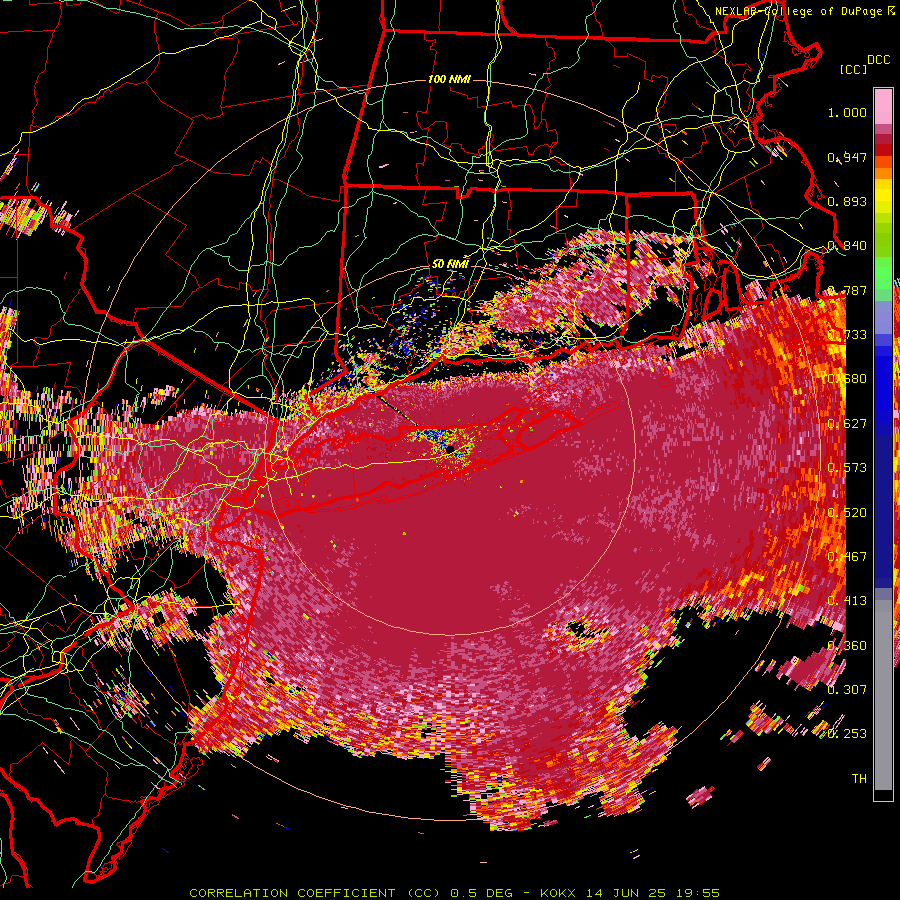Click the light pink segment of the color bar
Viewport: 900px width, 900px height.
883,106
